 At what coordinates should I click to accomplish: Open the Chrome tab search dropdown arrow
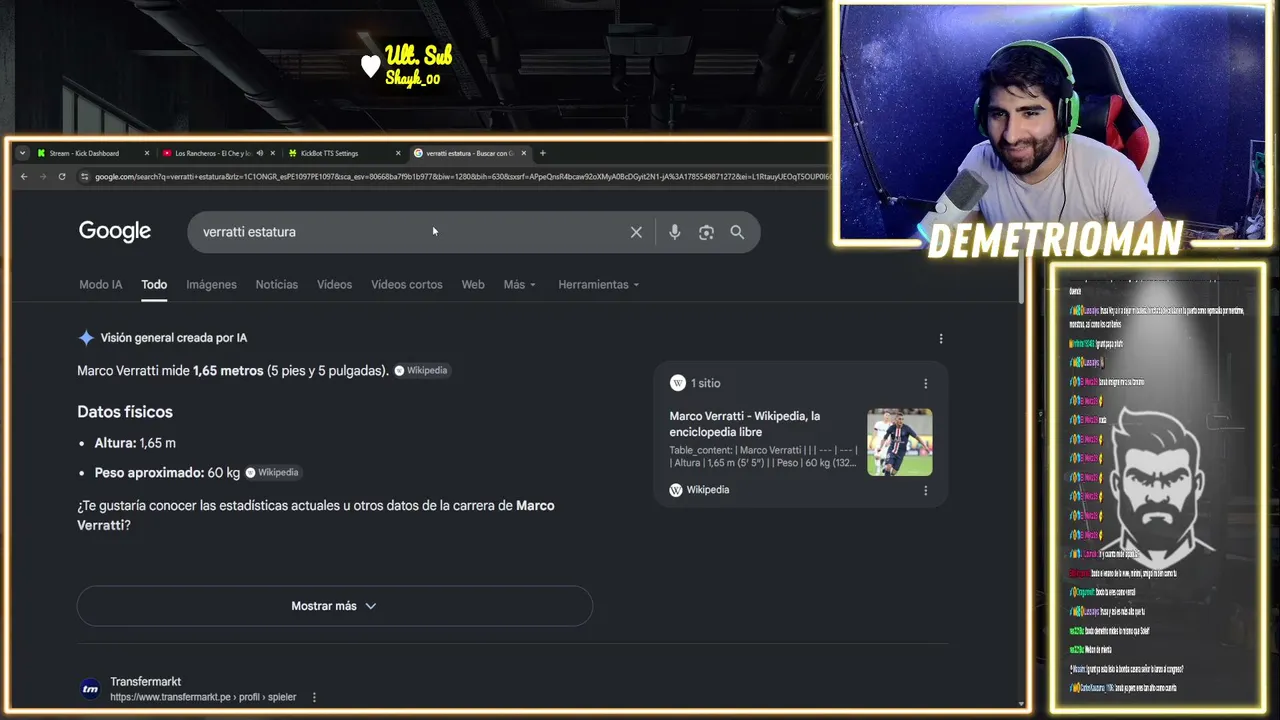(22, 153)
